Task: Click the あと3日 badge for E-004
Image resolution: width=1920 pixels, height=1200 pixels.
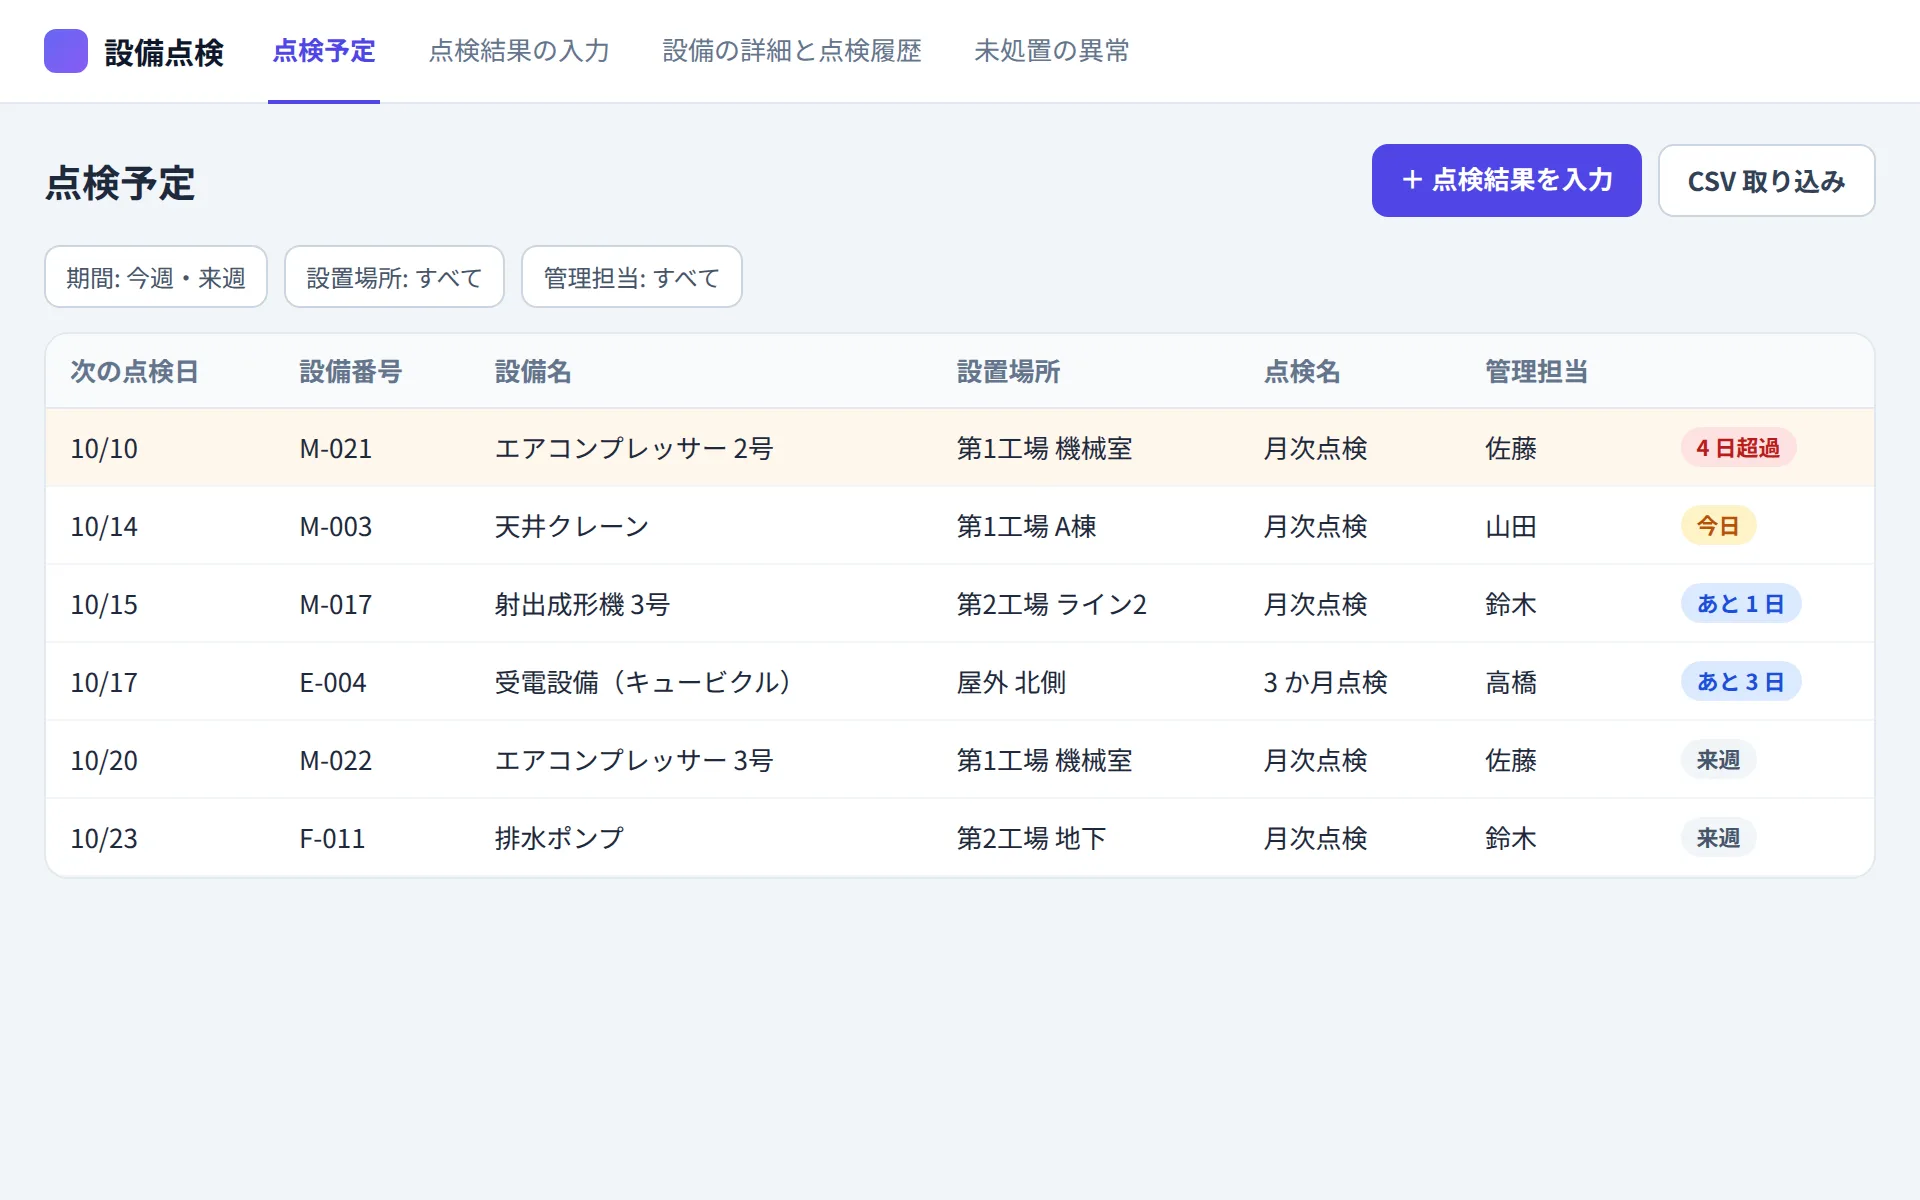Action: tap(1740, 682)
